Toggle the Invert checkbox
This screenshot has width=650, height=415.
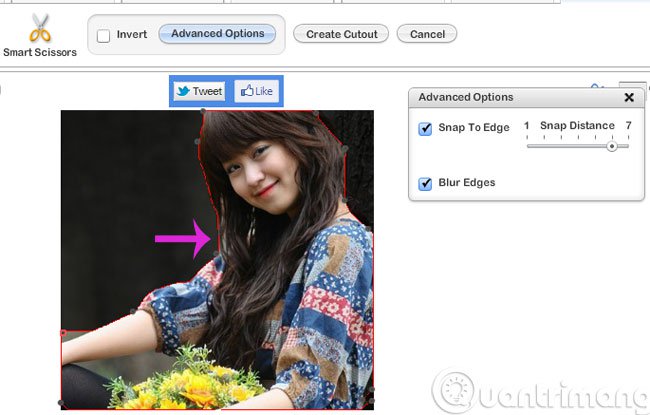103,36
